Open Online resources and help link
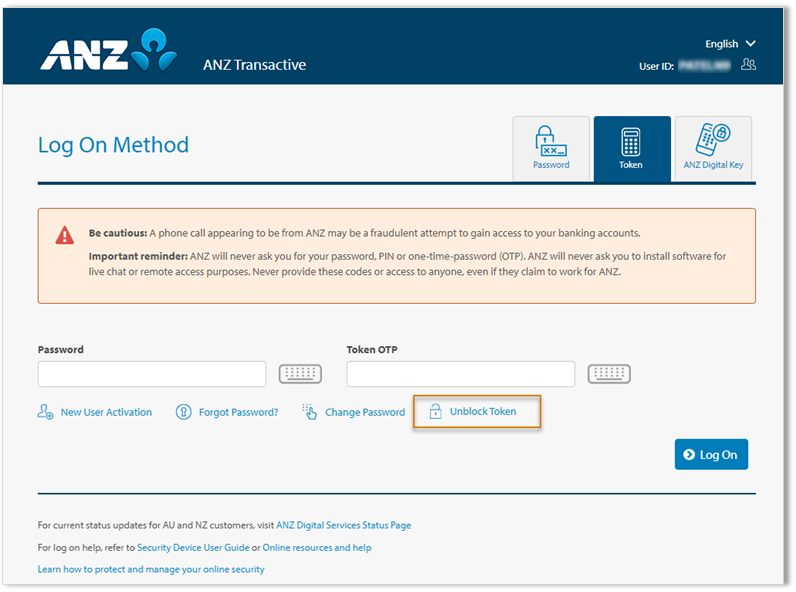 pos(317,548)
